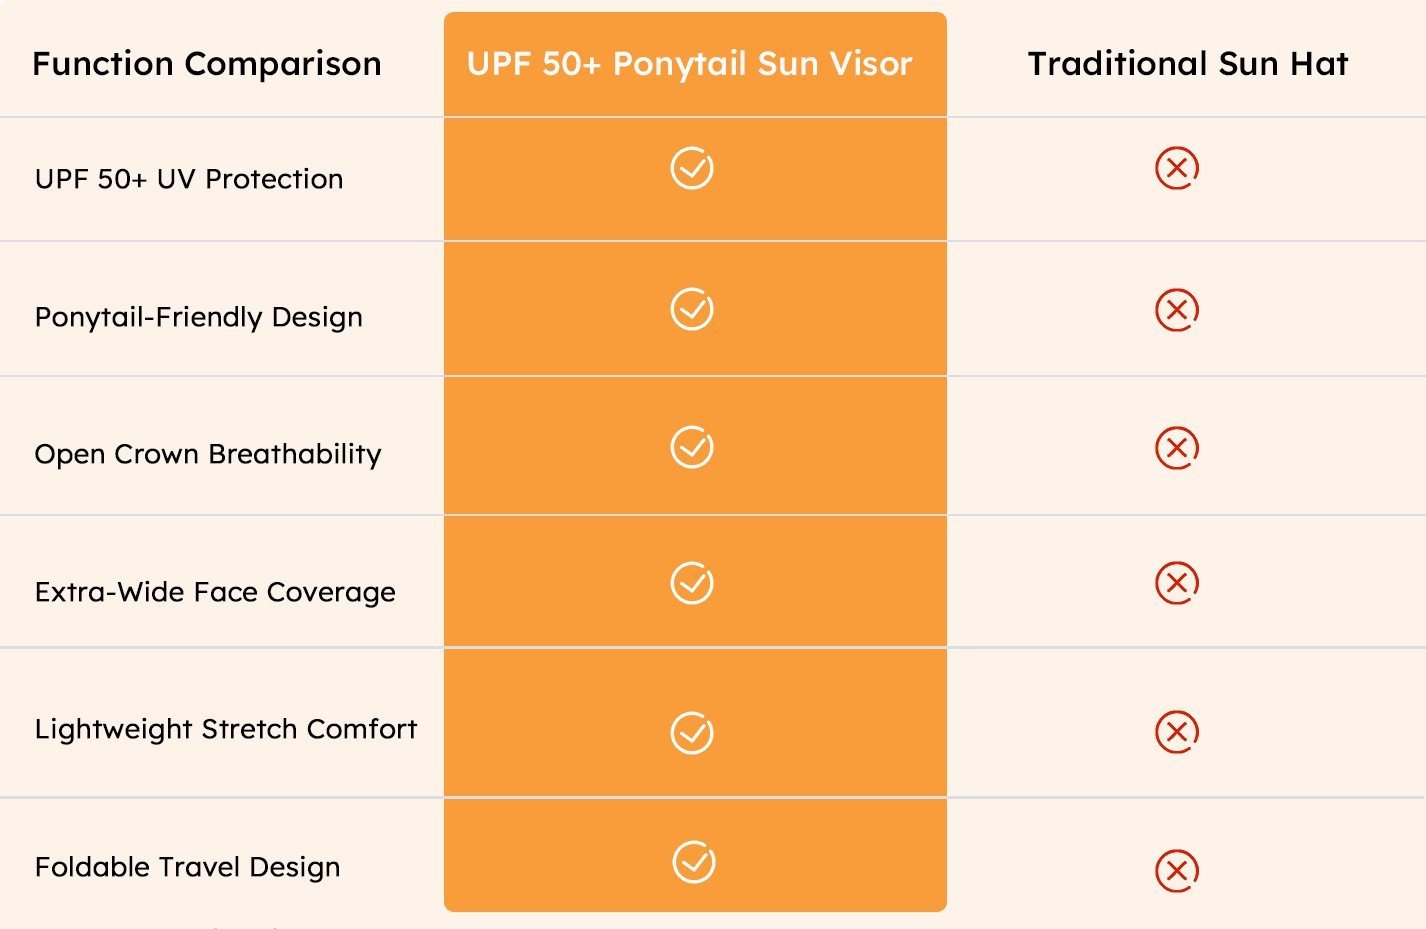Viewport: 1426px width, 929px height.
Task: Click the checkmark for Extra-Wide Face Coverage
Action: coord(692,583)
